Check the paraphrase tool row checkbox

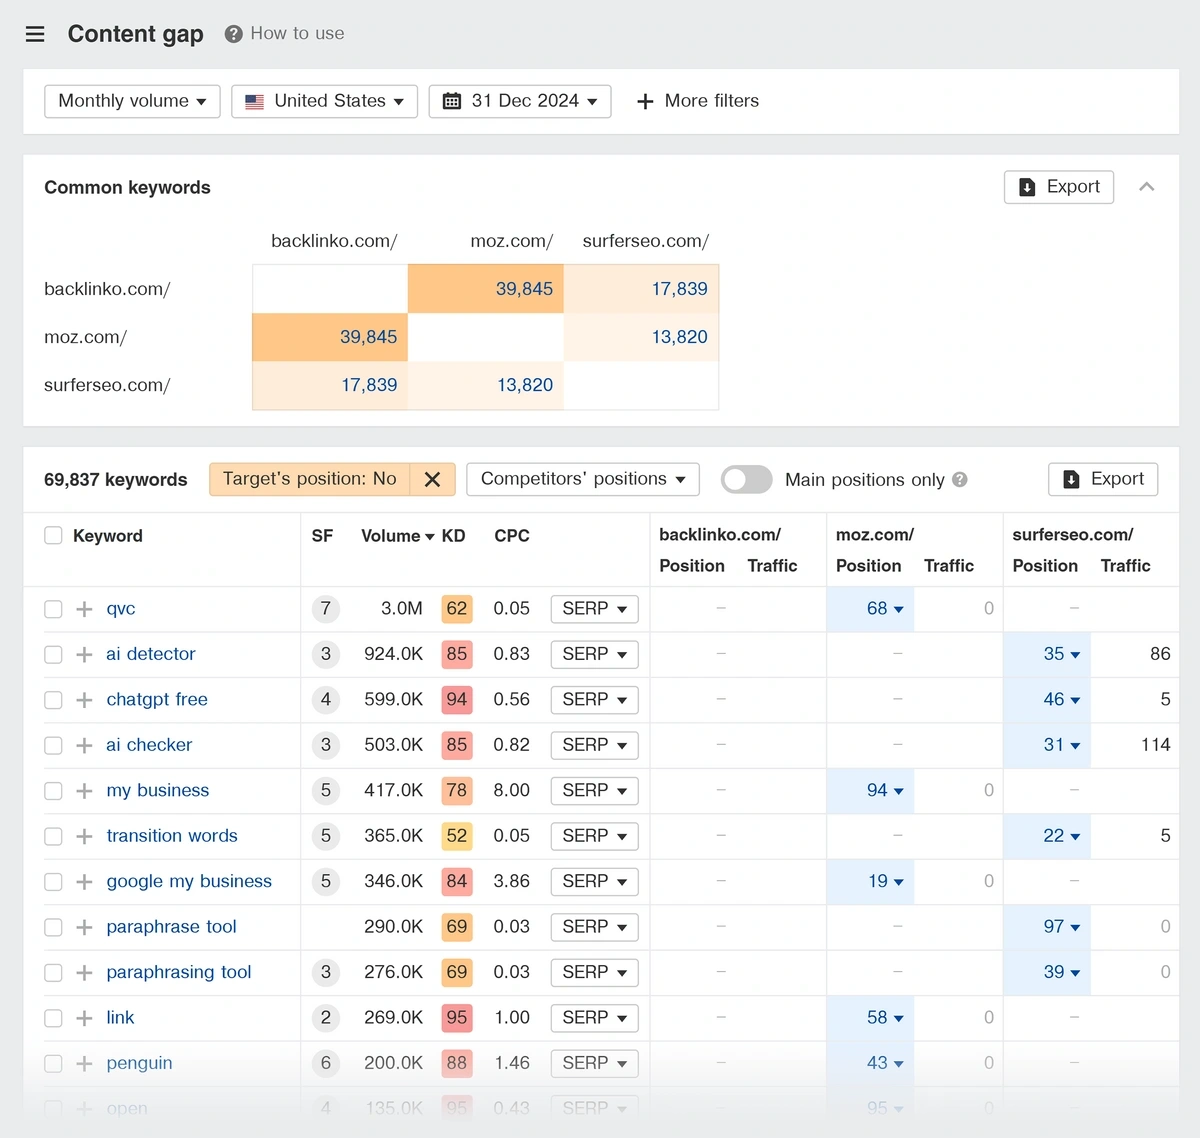coord(53,927)
